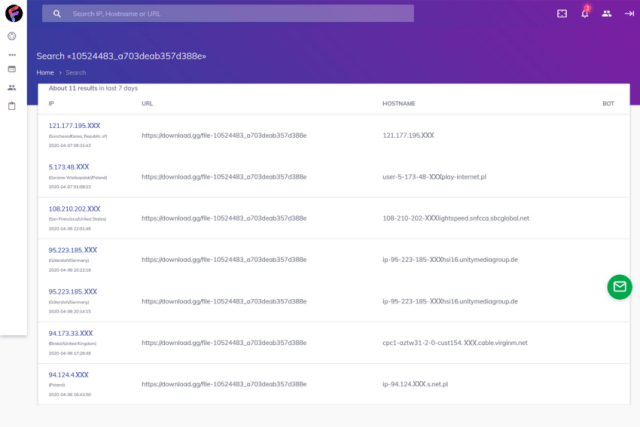
Task: Click the app logo in the sidebar
Action: 12,14
